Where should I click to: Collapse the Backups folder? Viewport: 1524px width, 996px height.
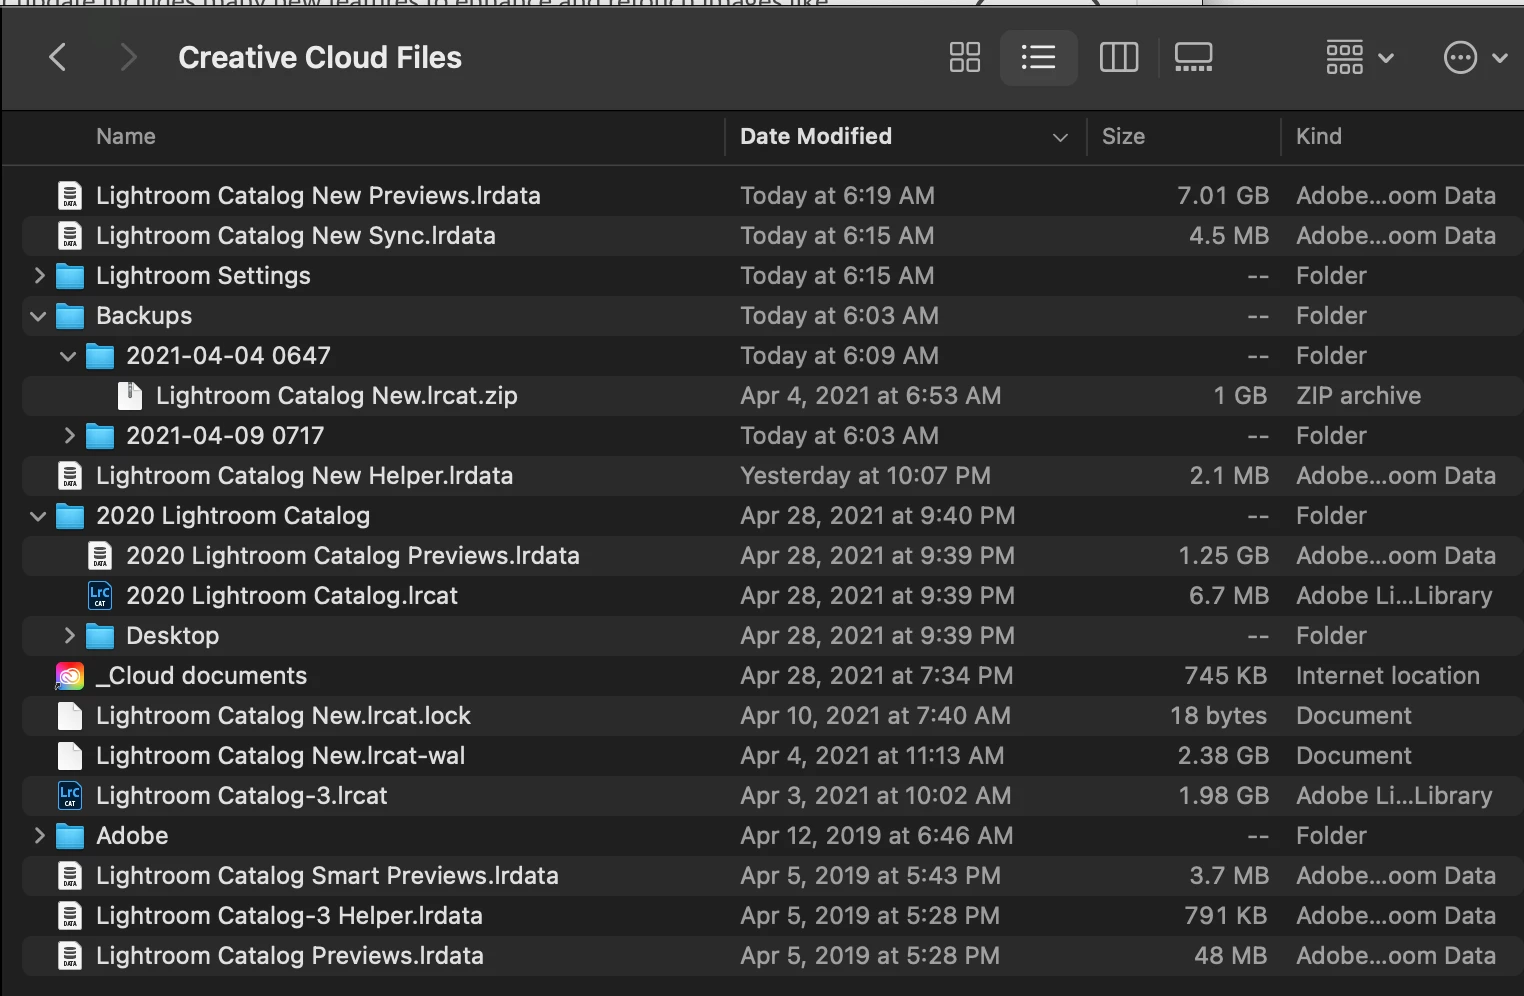(39, 316)
